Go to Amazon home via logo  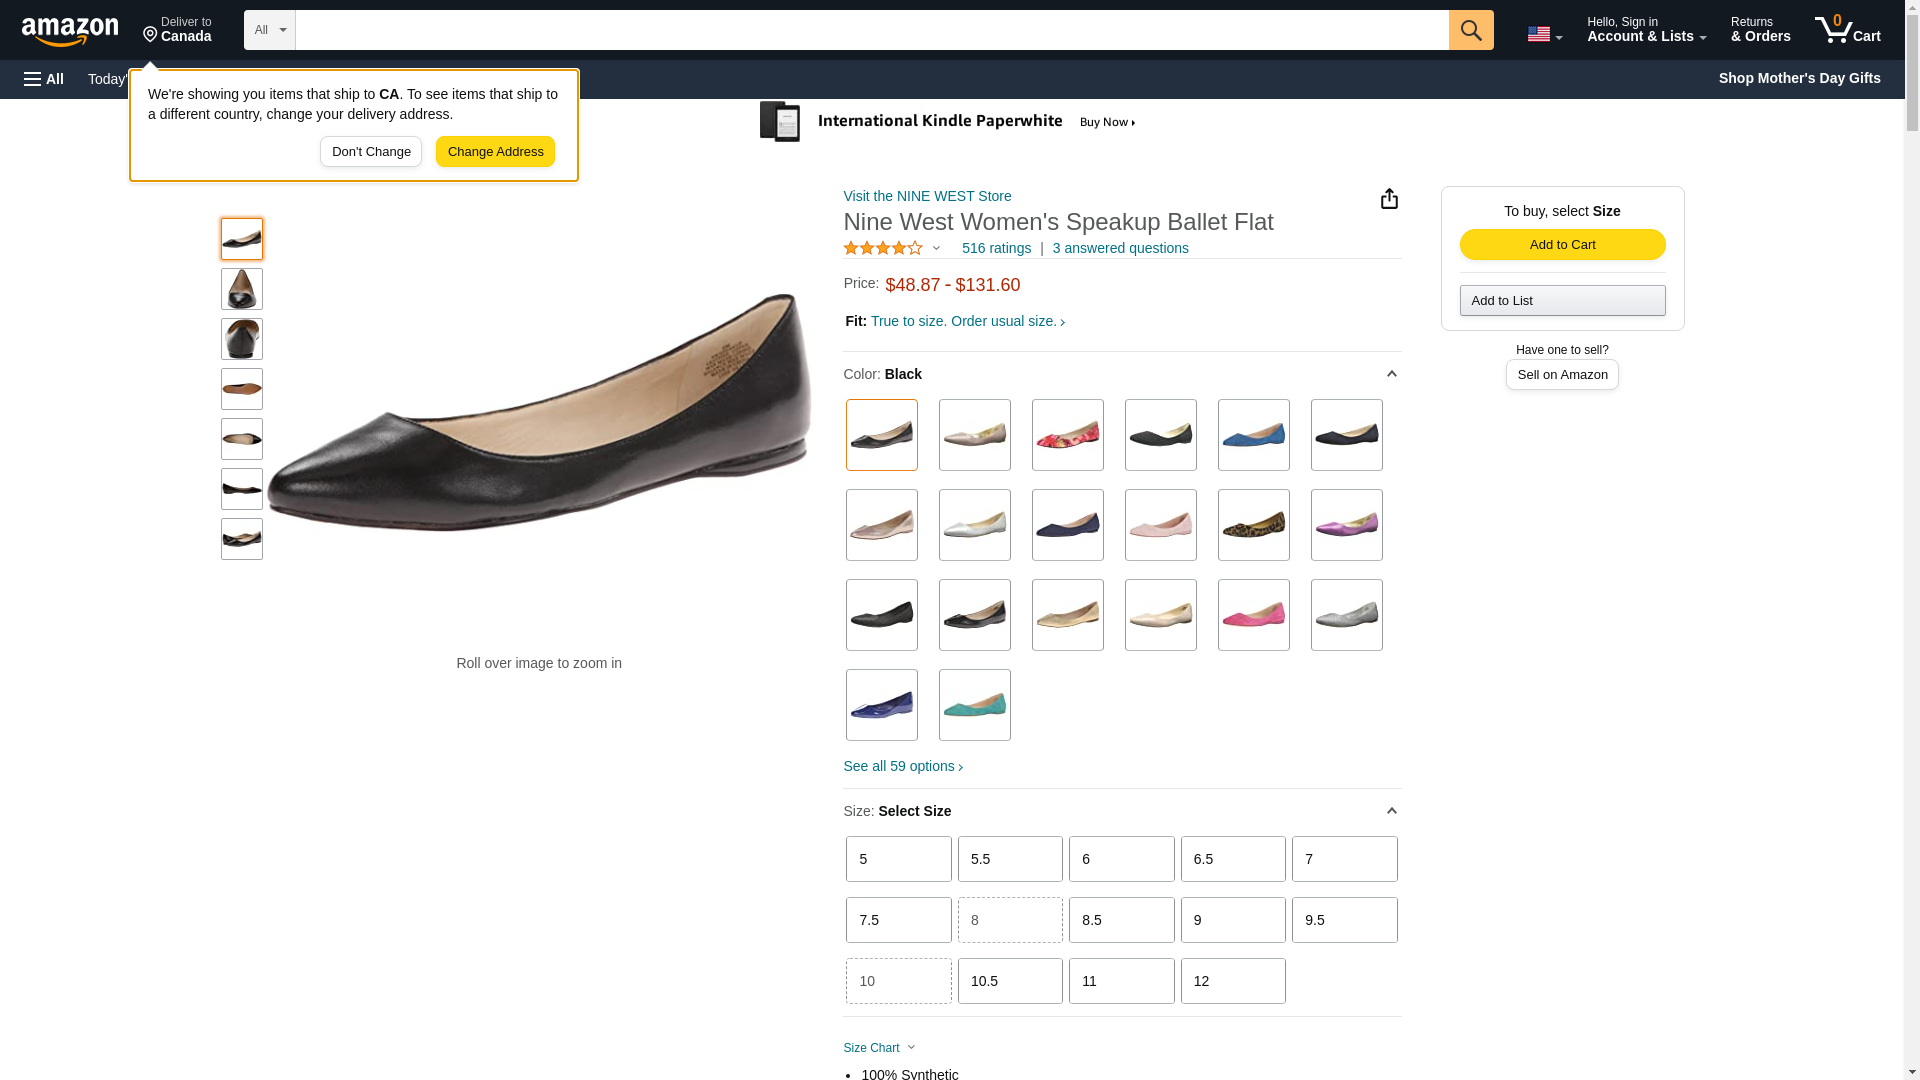(x=70, y=31)
